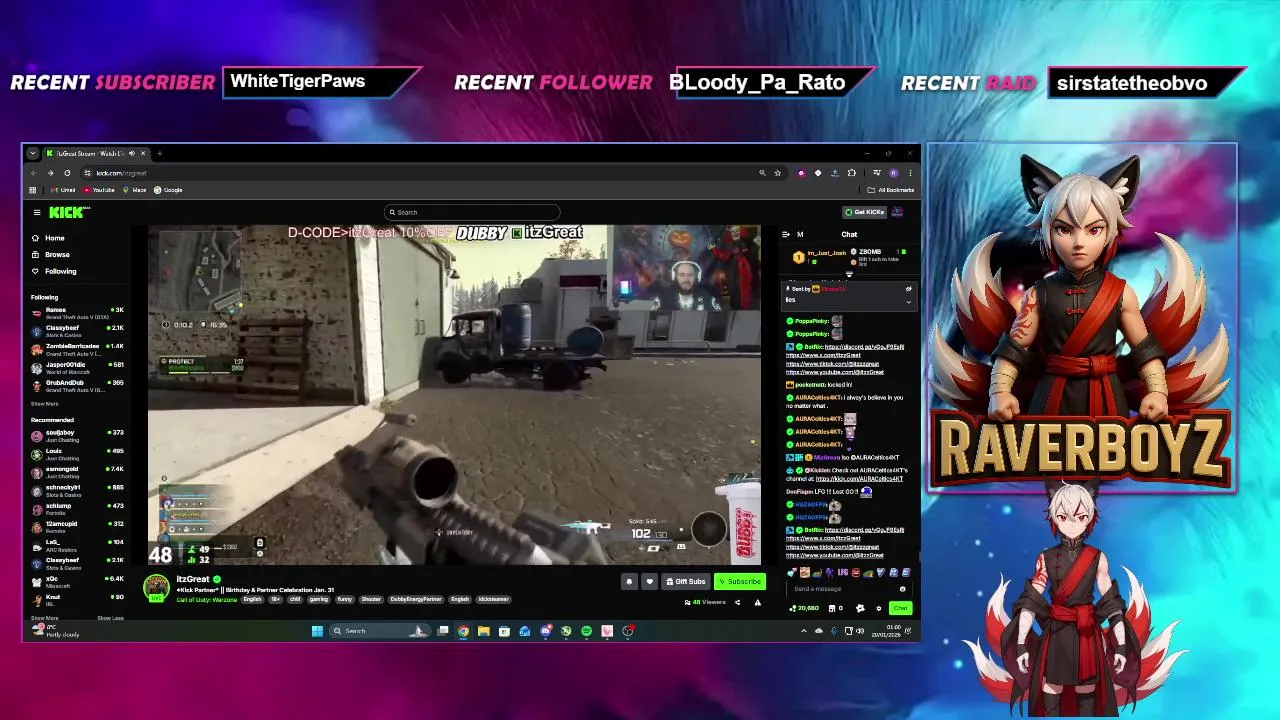Click the Shooter stream tag

tap(371, 599)
